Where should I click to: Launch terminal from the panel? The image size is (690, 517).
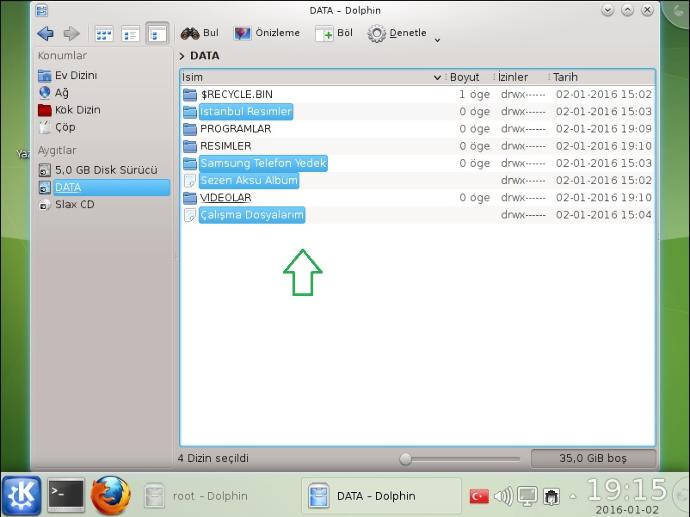click(x=66, y=495)
